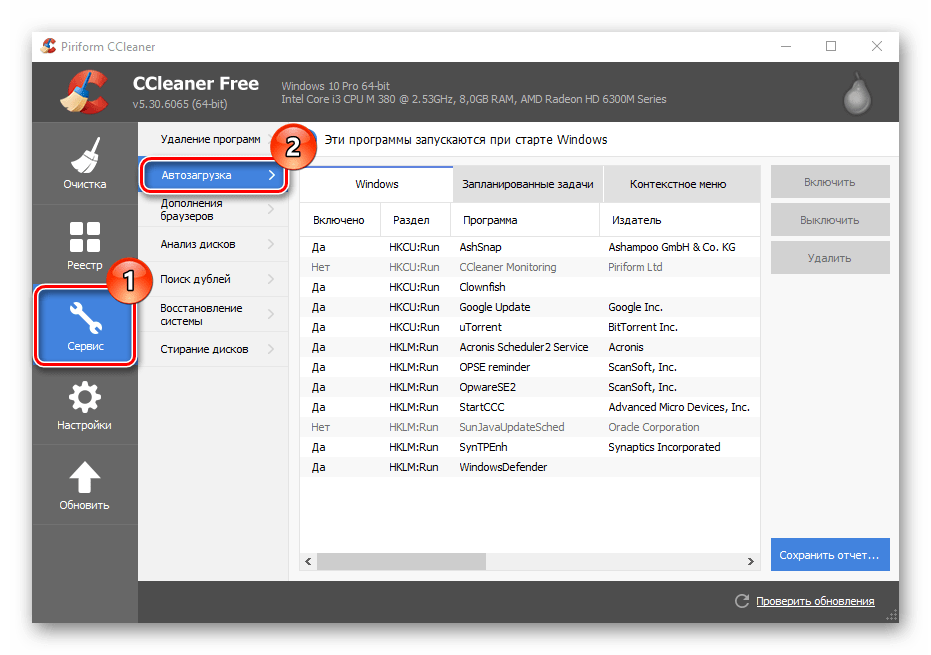Open Настройки gear icon

click(x=84, y=406)
